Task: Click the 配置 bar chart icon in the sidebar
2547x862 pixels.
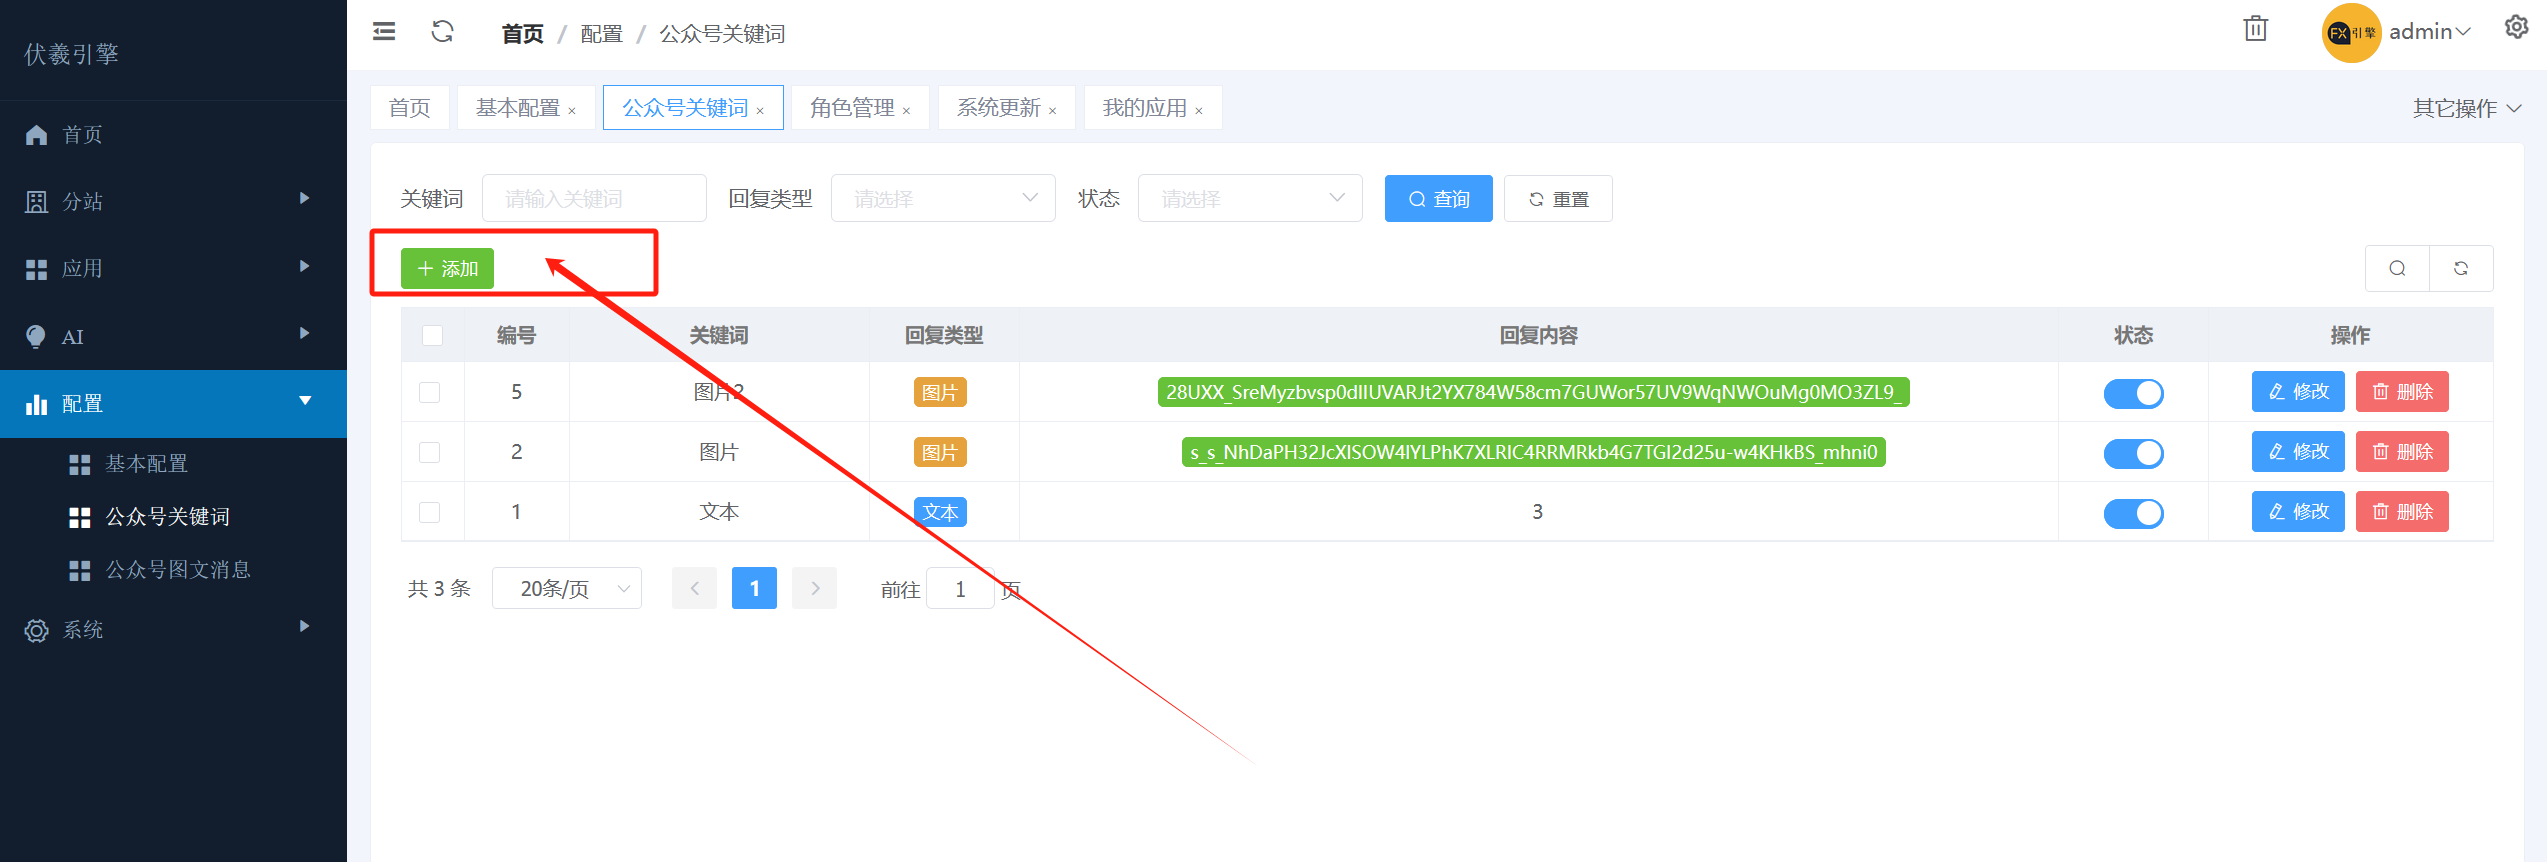Action: click(x=37, y=404)
